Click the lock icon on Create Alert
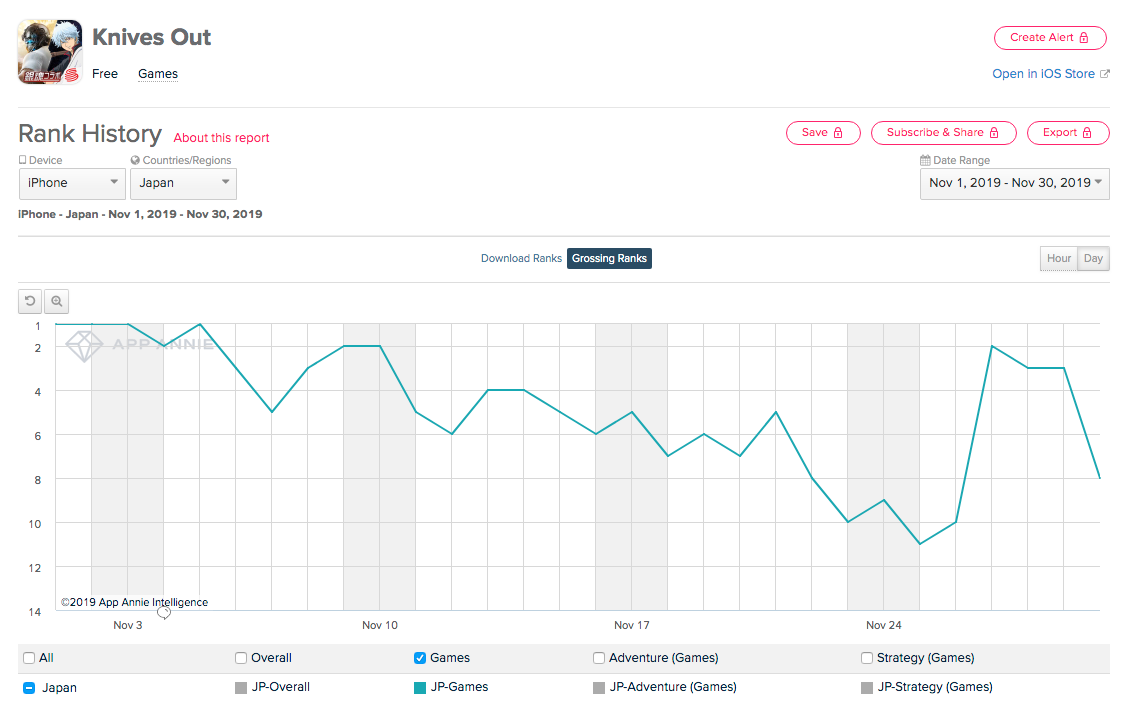 pyautogui.click(x=1084, y=37)
